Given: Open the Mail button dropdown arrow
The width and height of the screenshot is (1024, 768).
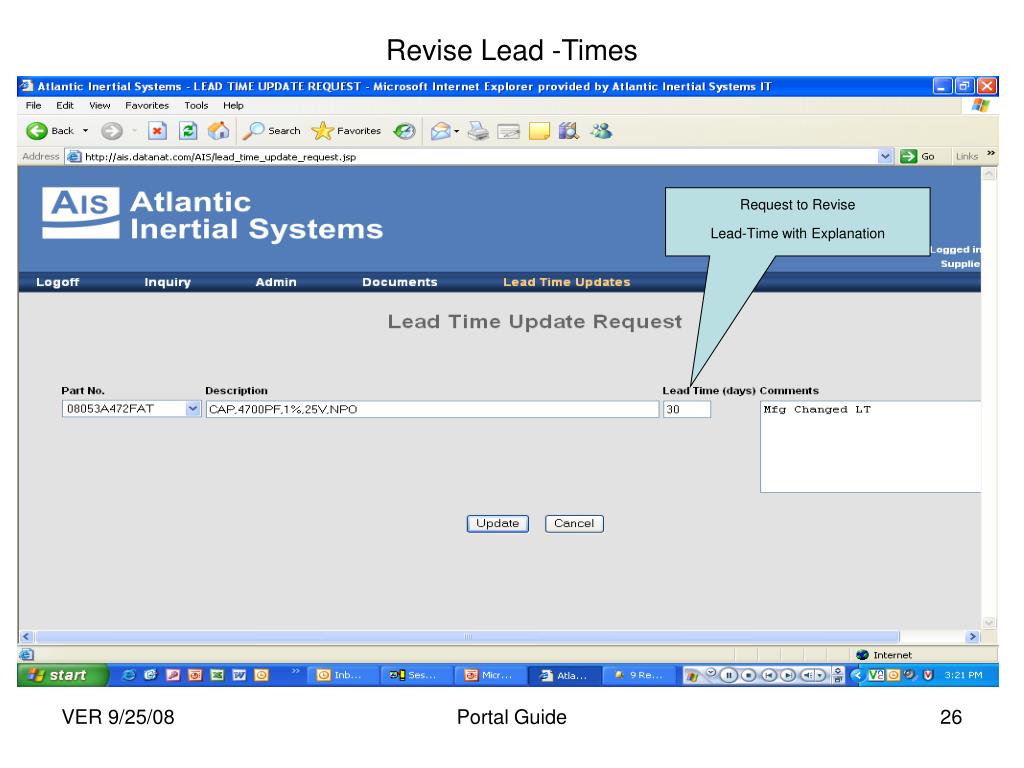Looking at the screenshot, I should click(456, 131).
